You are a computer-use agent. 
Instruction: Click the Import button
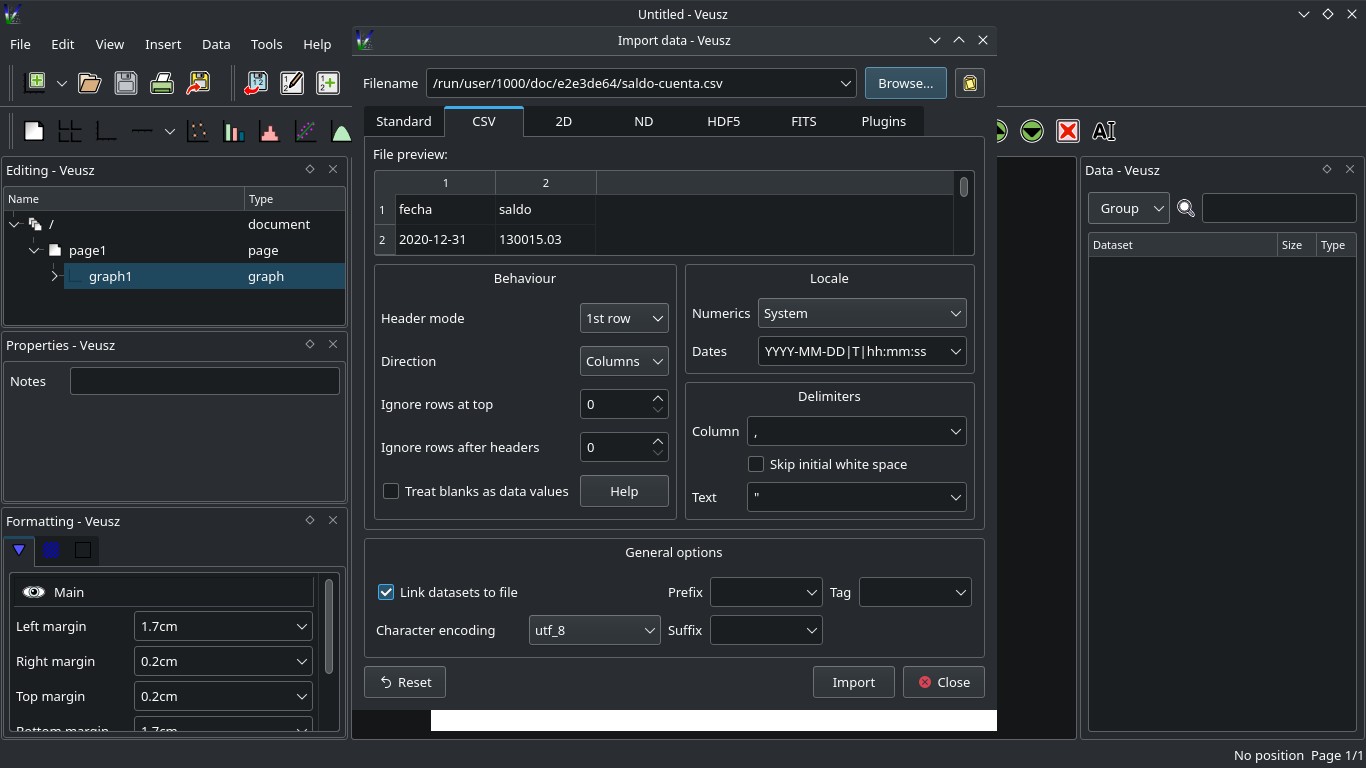coord(854,682)
